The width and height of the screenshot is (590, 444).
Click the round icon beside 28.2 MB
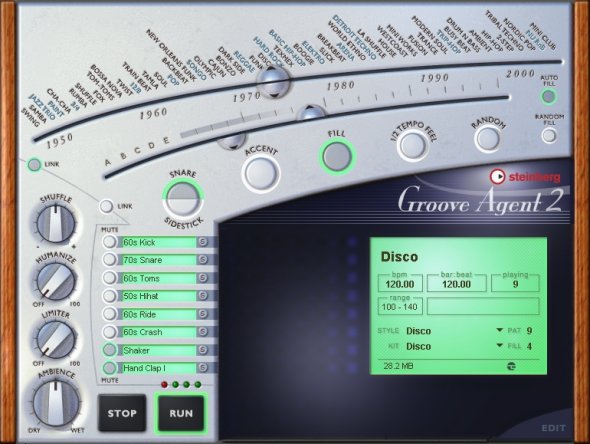511,366
